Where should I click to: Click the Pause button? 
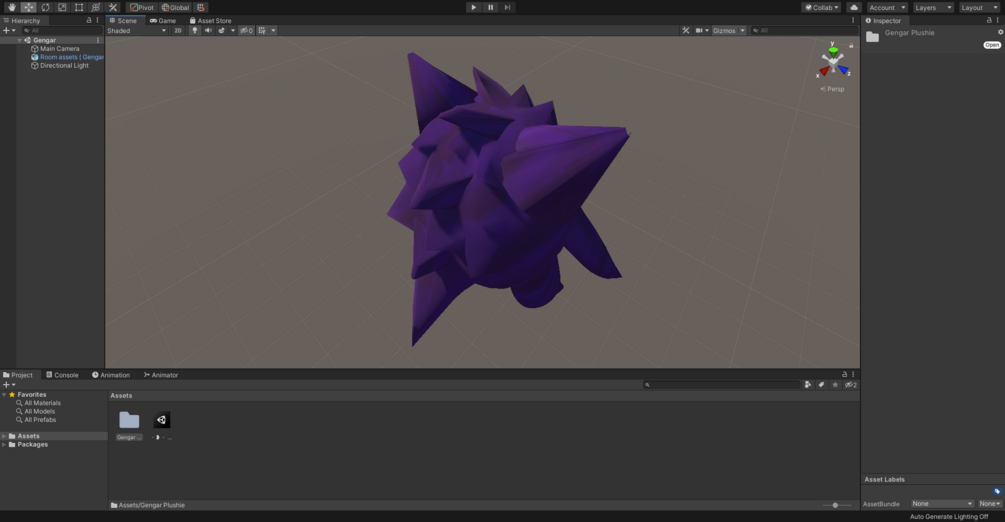click(490, 7)
